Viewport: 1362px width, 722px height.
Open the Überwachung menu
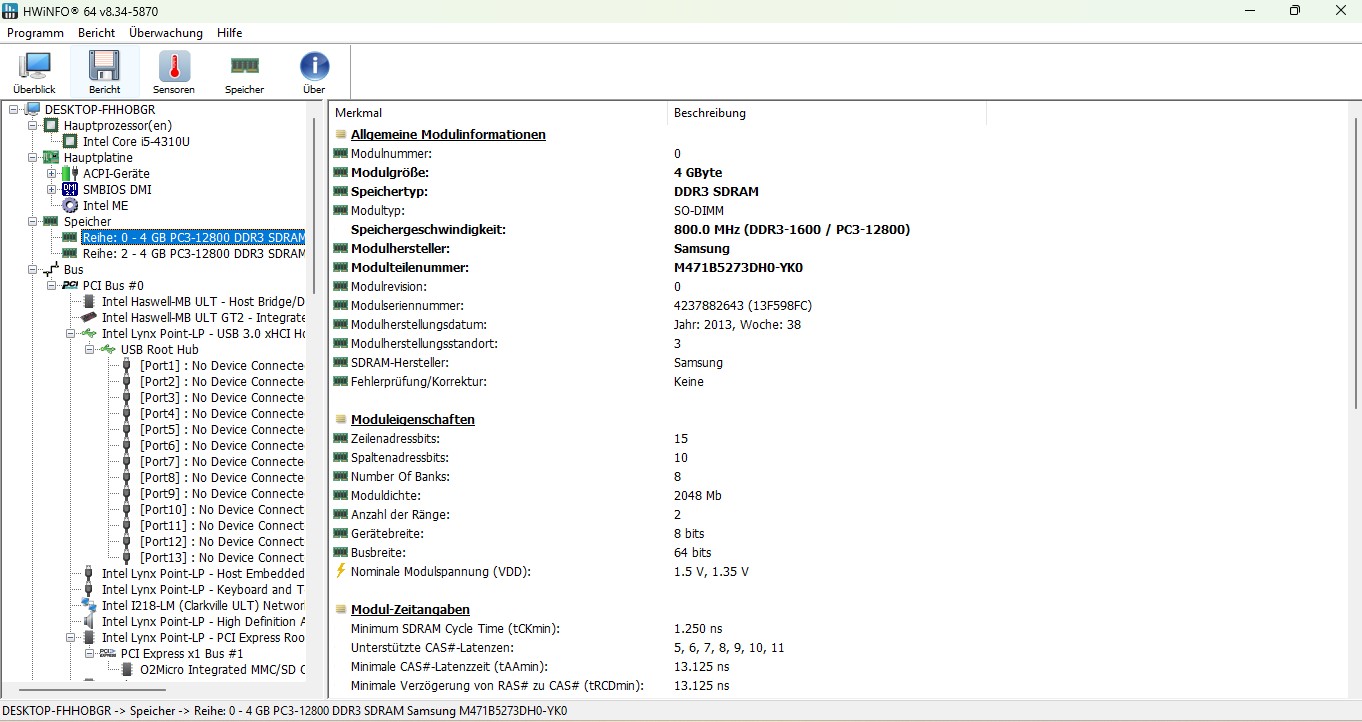tap(166, 33)
